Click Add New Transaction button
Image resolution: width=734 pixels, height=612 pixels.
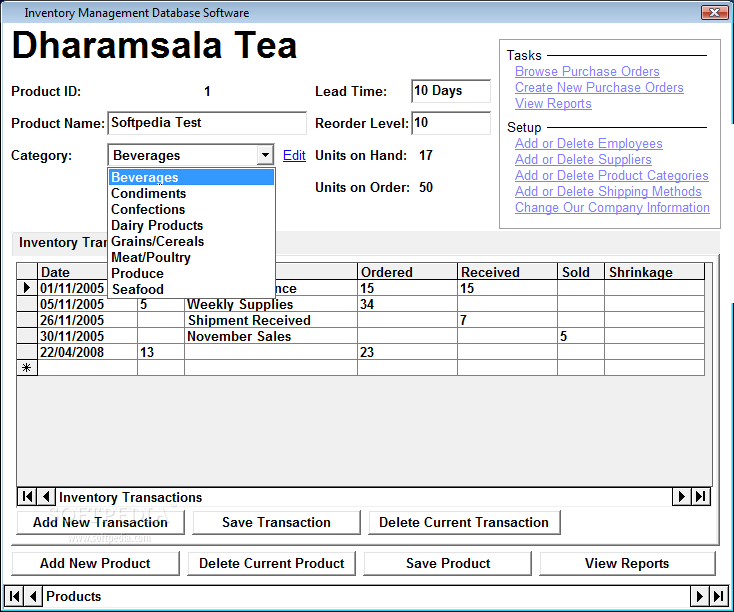[100, 522]
